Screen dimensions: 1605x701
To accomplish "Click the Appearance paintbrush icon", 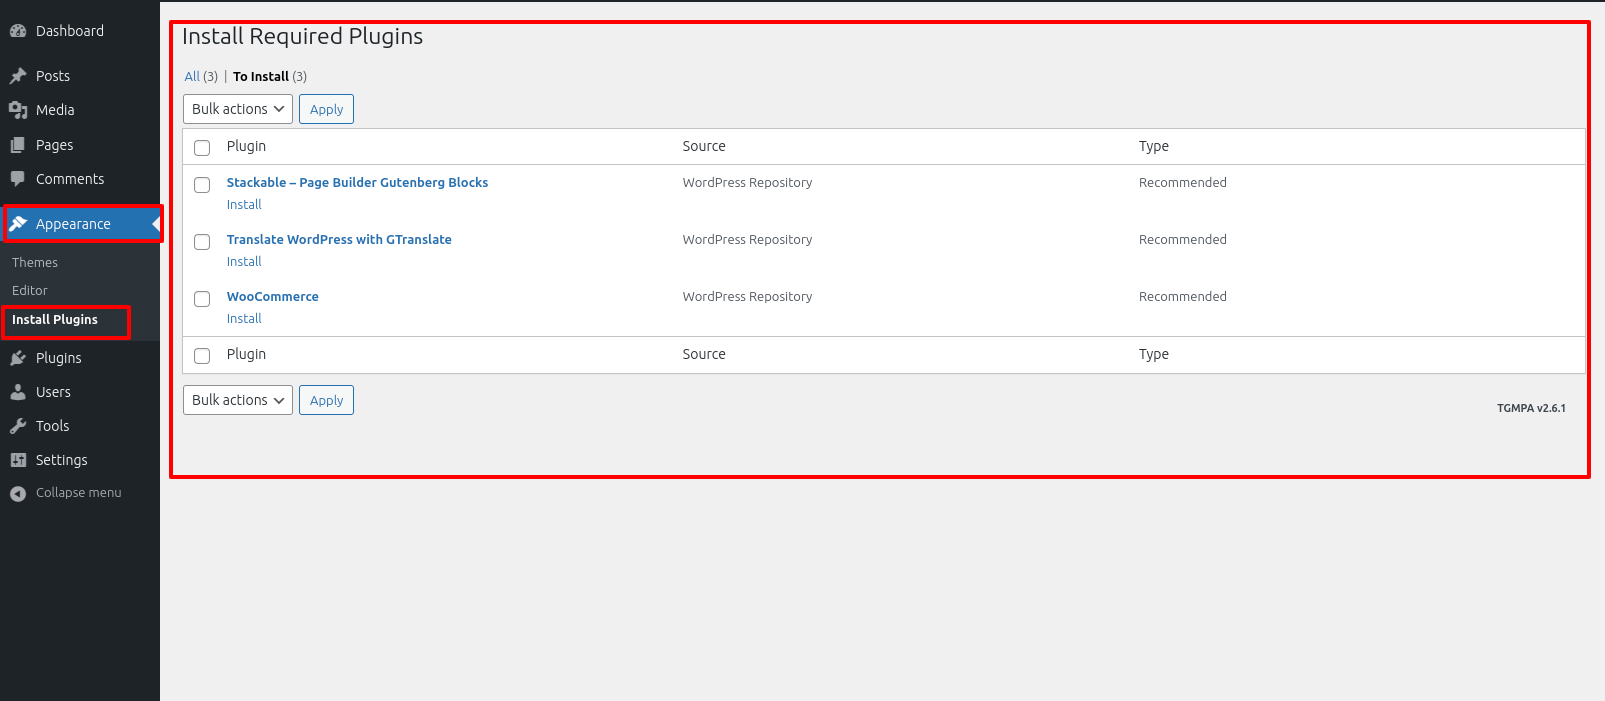I will pos(18,224).
